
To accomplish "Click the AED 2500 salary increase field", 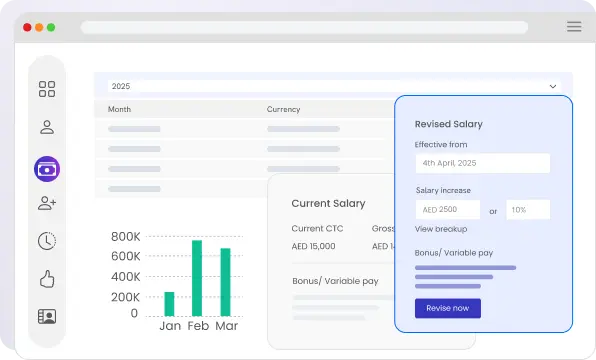I will tap(448, 209).
